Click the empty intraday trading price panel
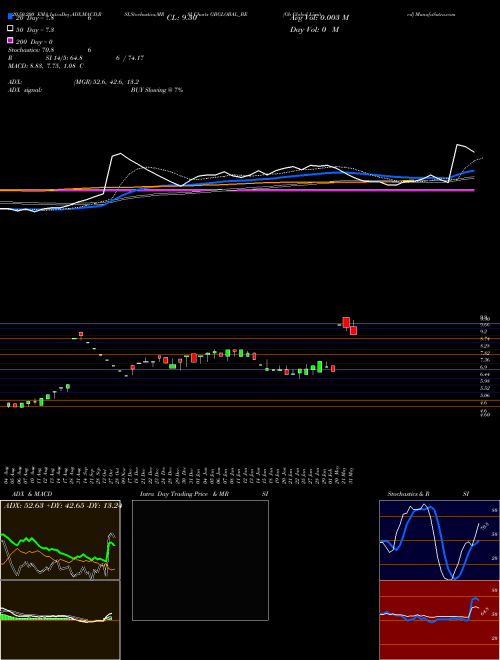This screenshot has height=660, width=500. point(200,560)
